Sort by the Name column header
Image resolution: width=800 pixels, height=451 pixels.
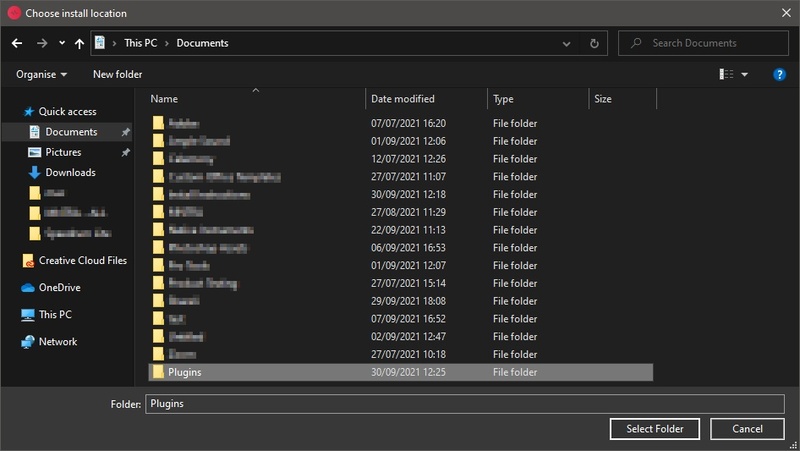click(x=165, y=99)
